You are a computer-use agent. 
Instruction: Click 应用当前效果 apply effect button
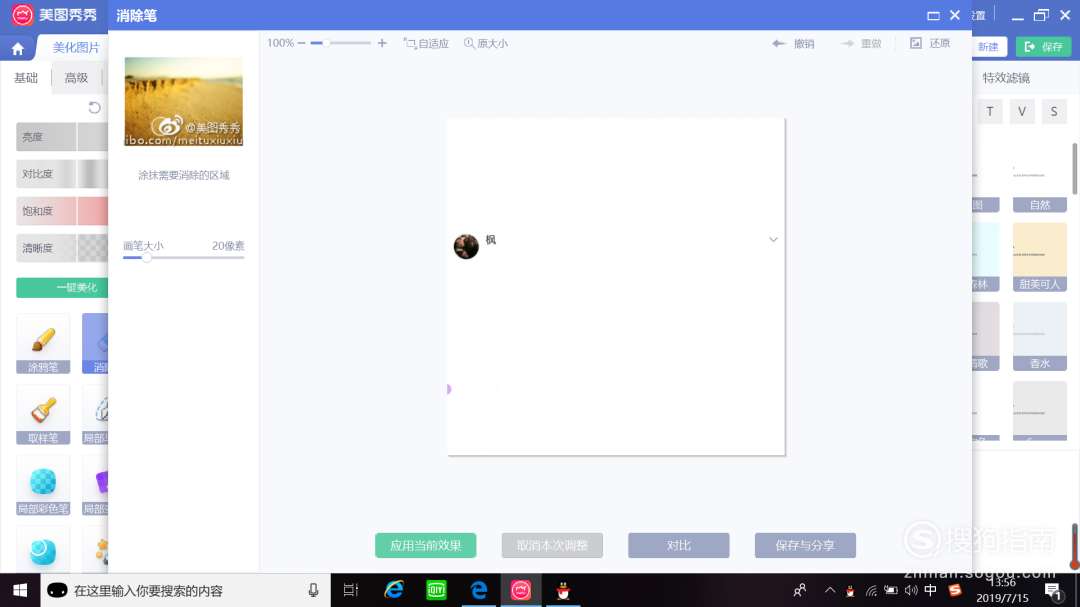click(426, 545)
